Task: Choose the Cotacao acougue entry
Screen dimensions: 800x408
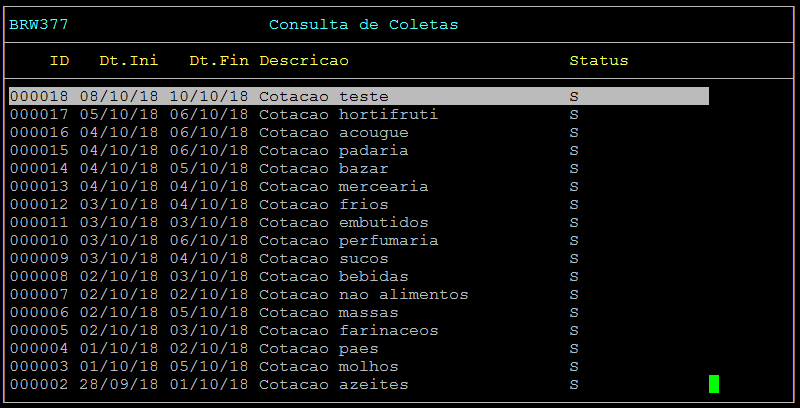Action: tap(359, 133)
